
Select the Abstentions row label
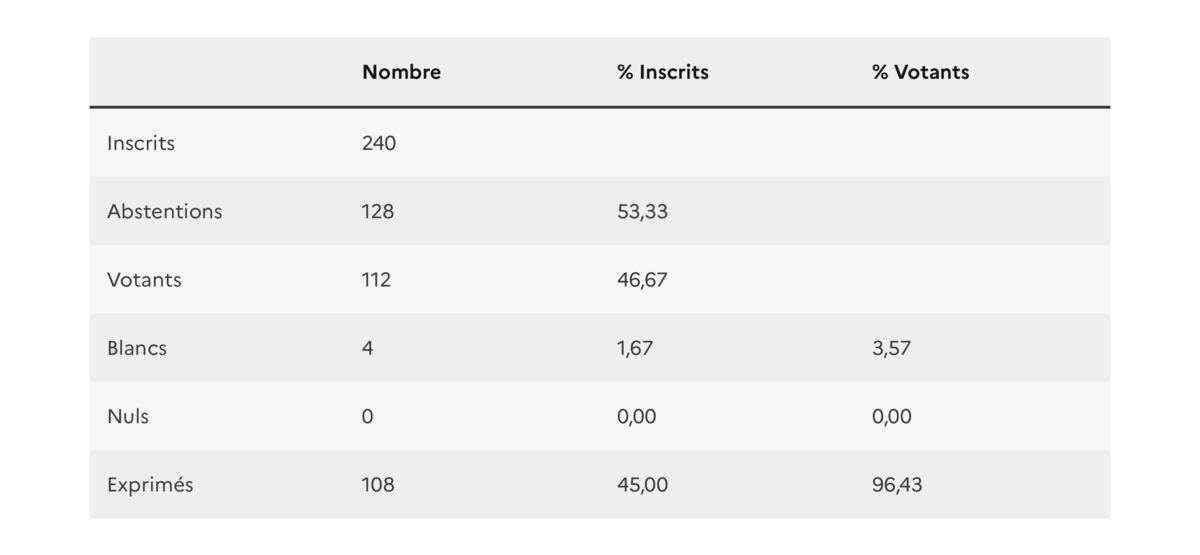pyautogui.click(x=165, y=211)
